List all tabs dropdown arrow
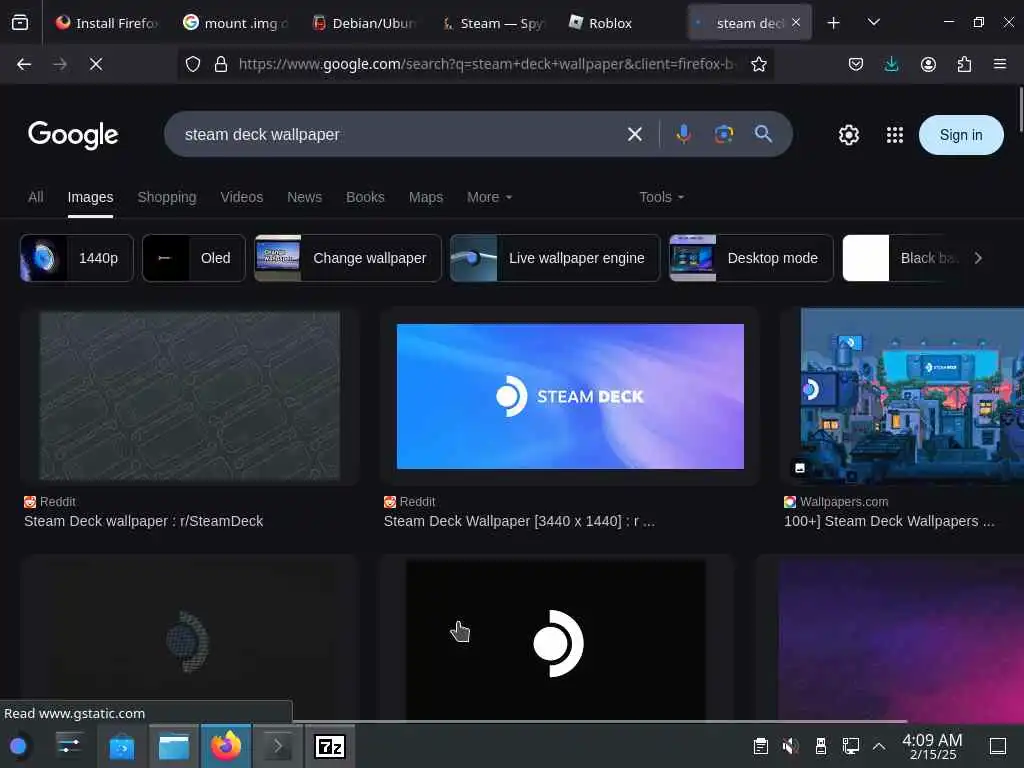 pos(873,23)
